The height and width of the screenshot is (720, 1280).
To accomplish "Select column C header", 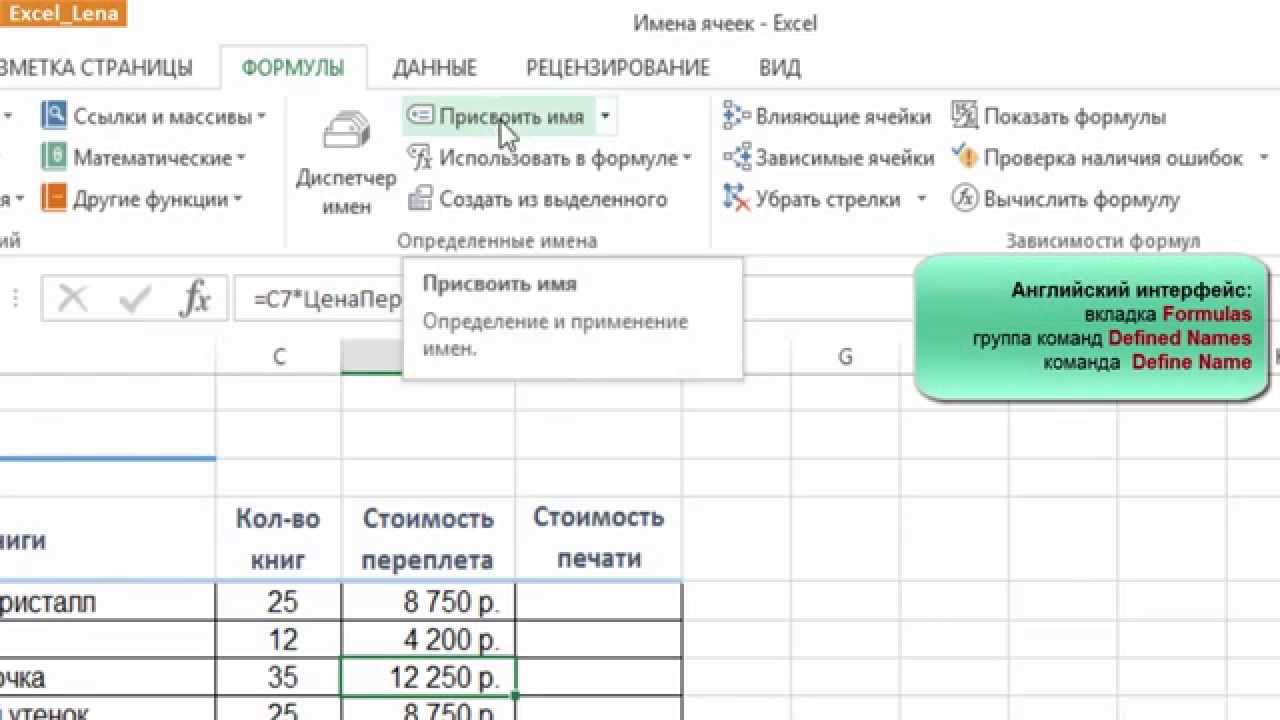I will (x=279, y=357).
